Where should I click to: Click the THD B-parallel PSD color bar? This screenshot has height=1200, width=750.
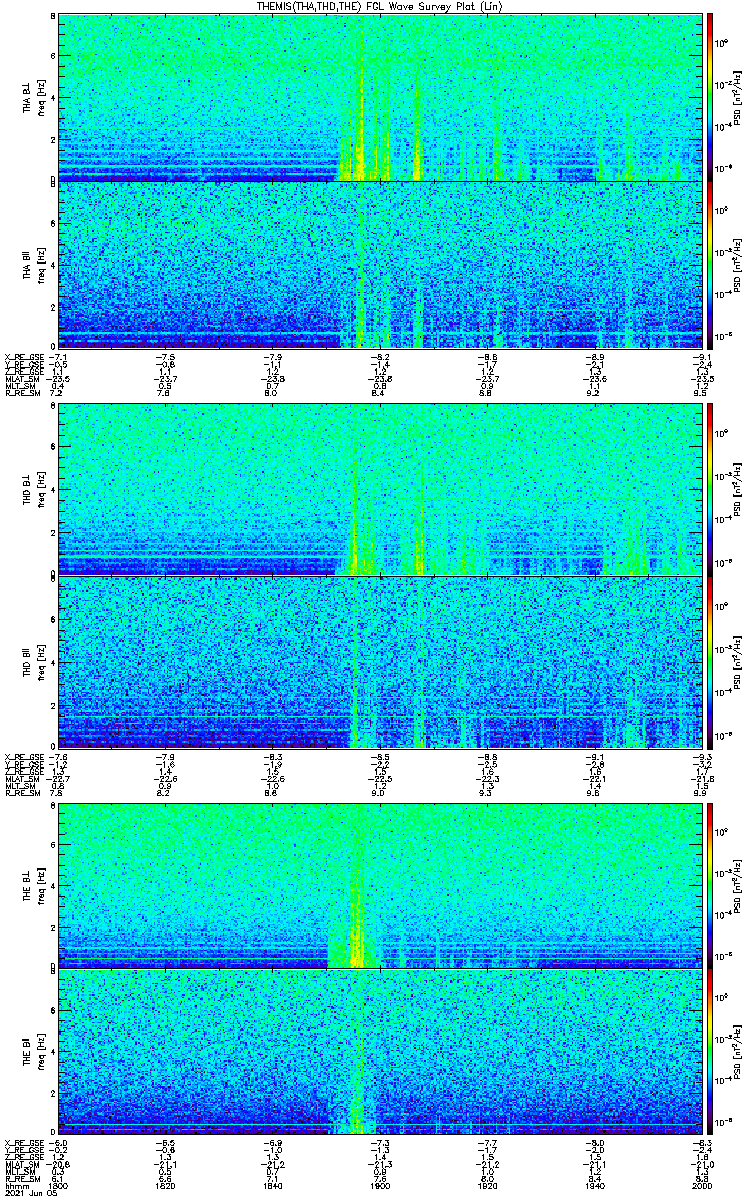(x=710, y=661)
